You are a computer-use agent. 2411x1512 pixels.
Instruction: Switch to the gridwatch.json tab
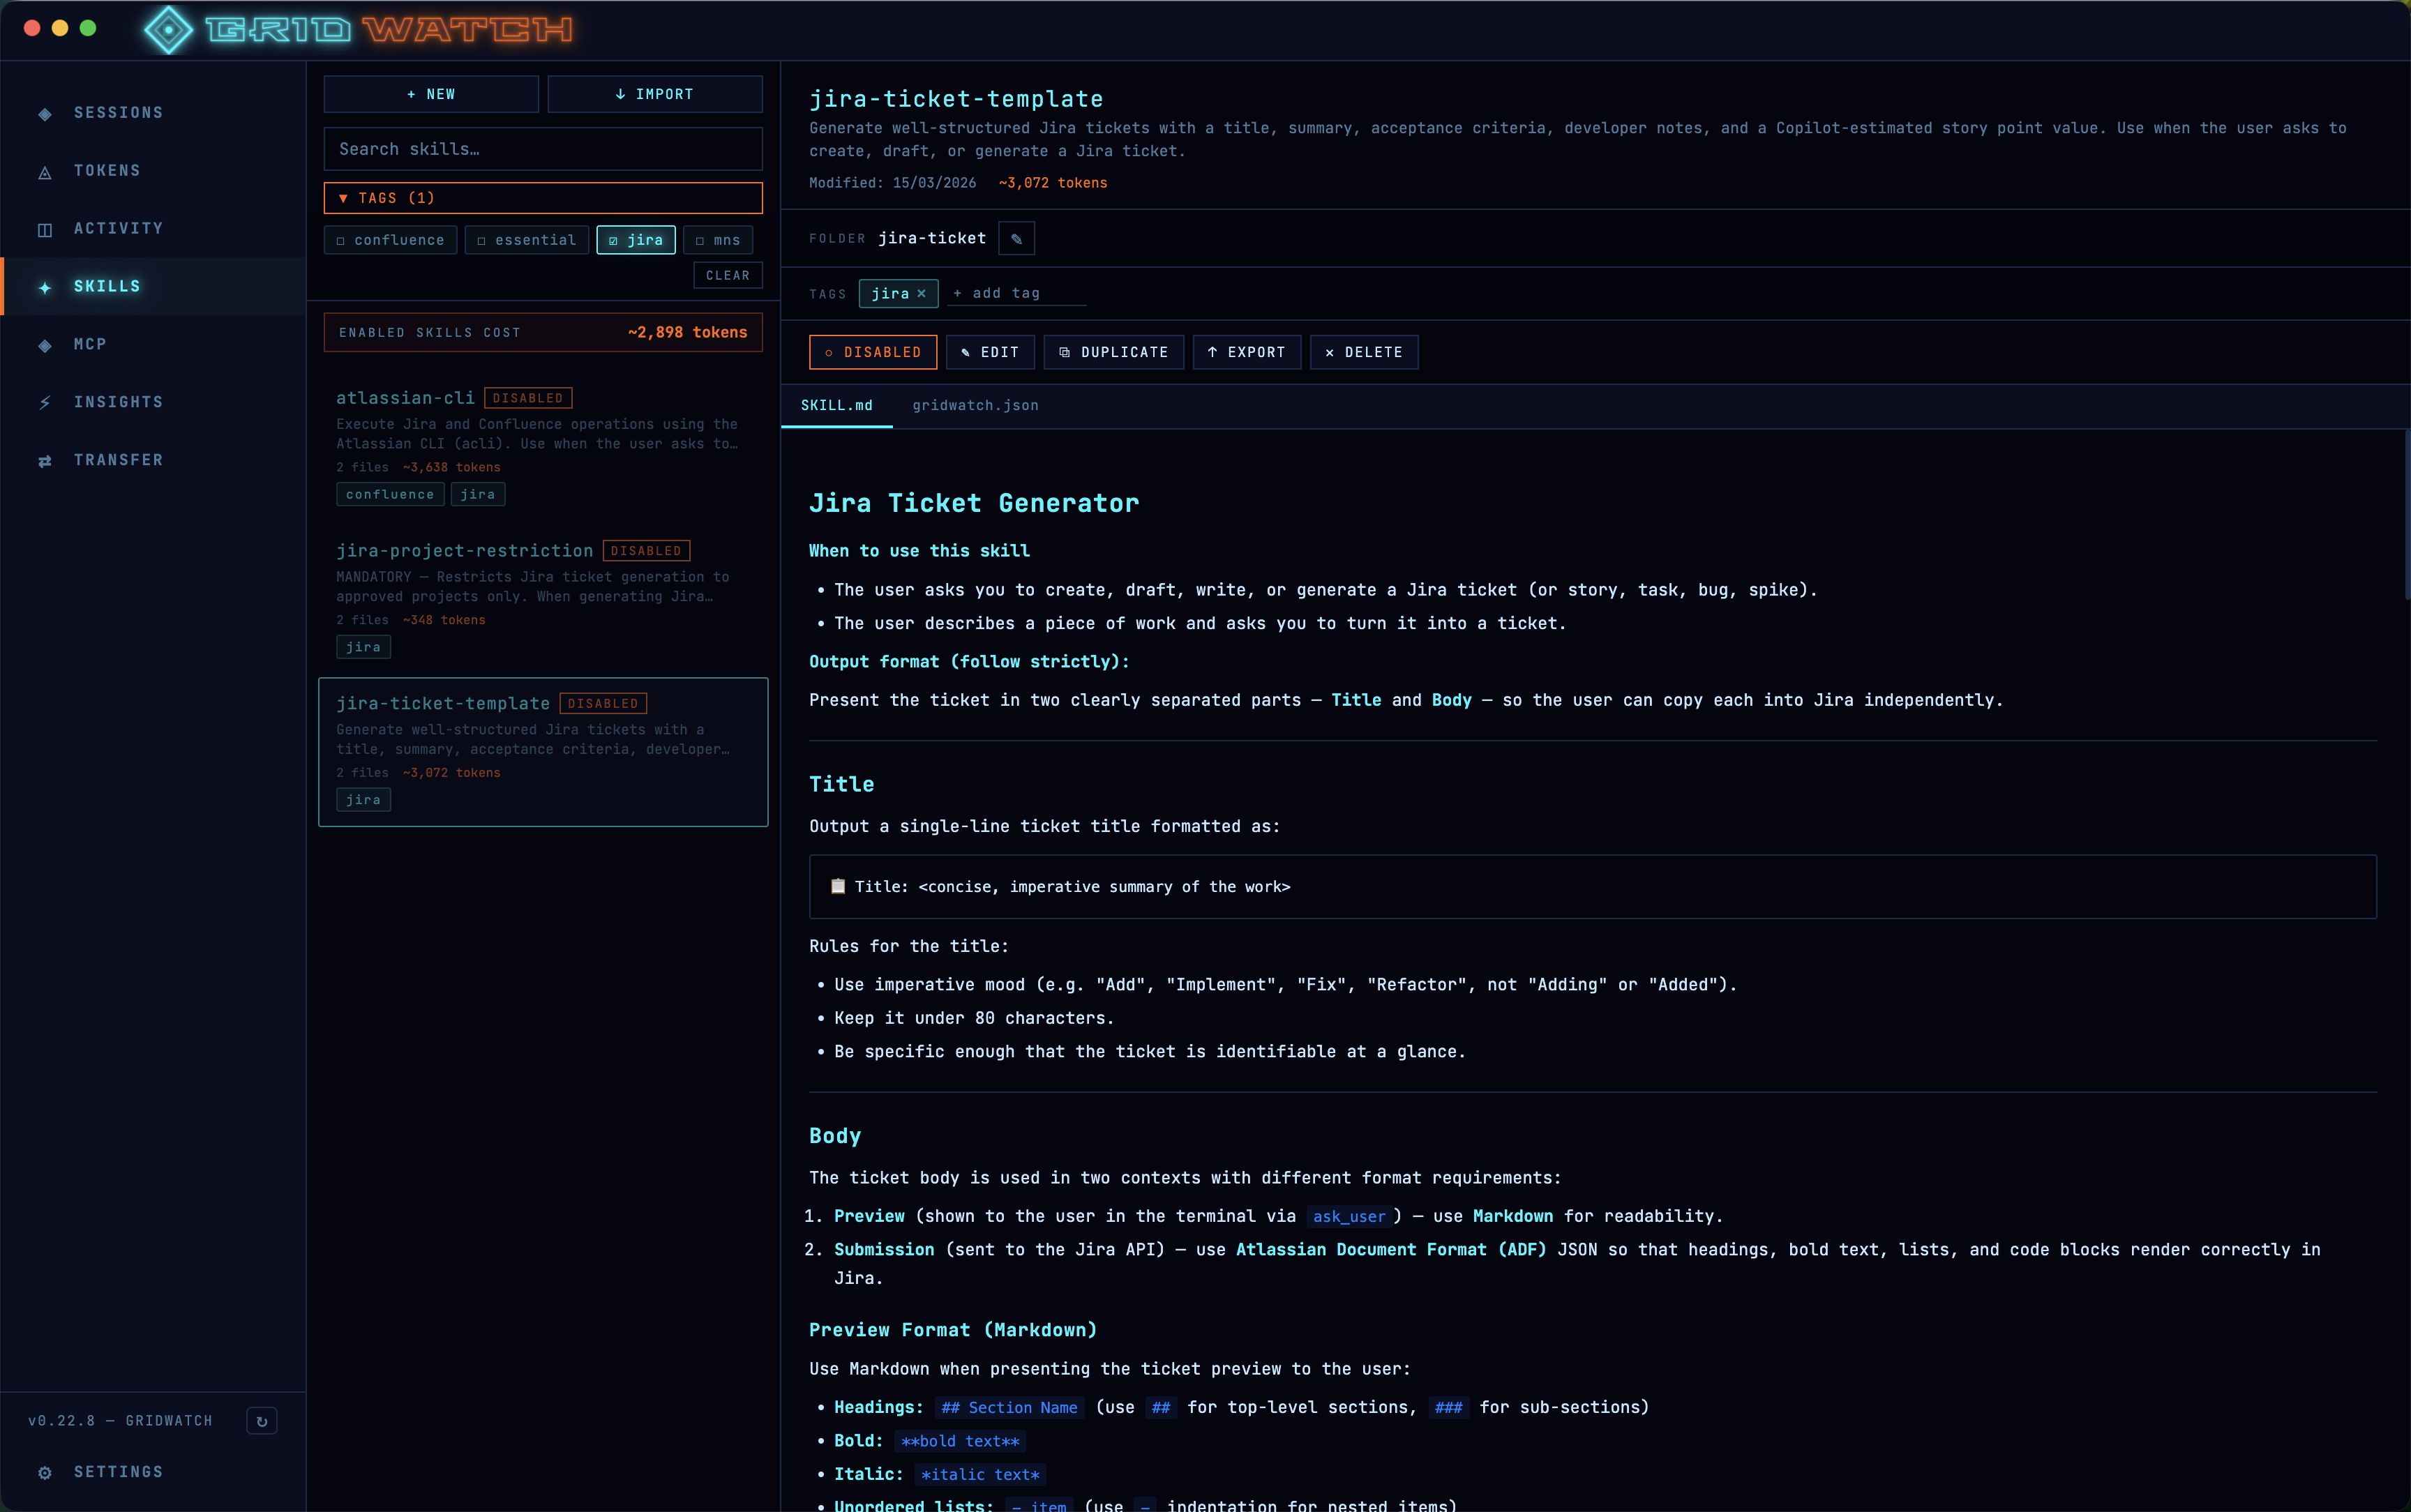[x=975, y=405]
